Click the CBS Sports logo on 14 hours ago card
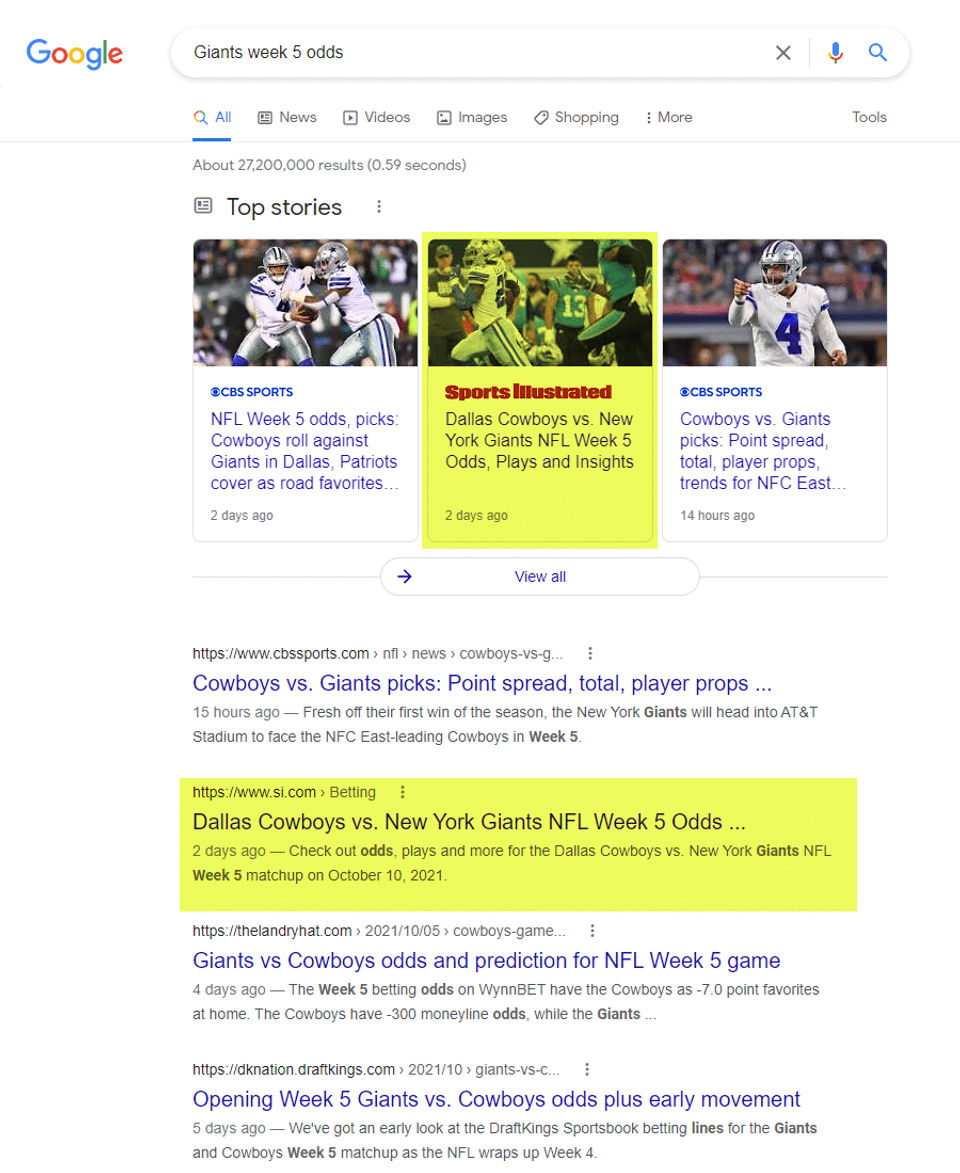The image size is (960, 1173). [721, 392]
